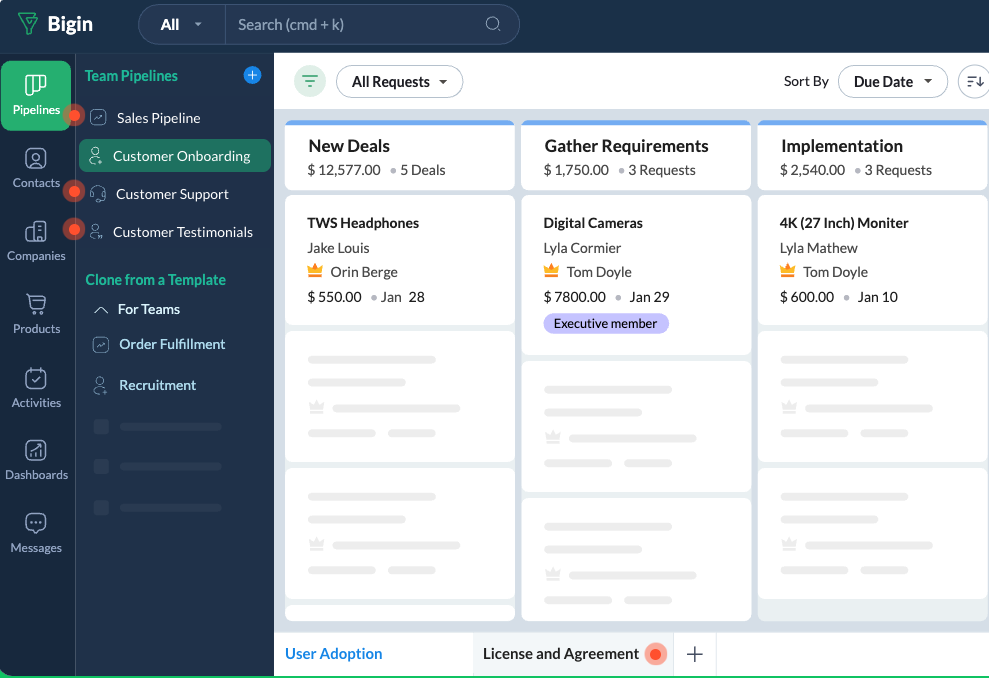Image resolution: width=989 pixels, height=678 pixels.
Task: Open the TWS Headphones deal card
Action: point(399,260)
